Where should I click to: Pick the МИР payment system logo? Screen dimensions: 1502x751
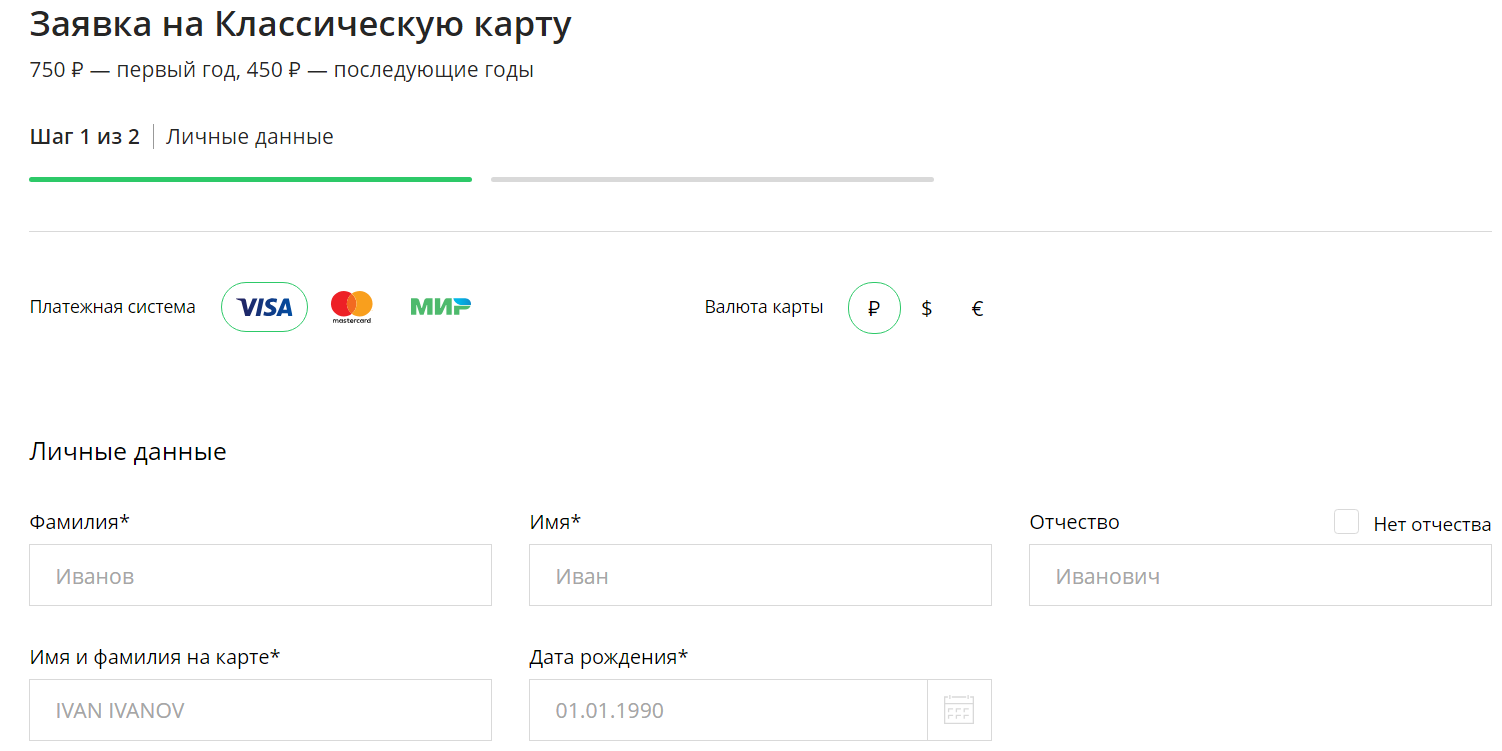(x=440, y=306)
